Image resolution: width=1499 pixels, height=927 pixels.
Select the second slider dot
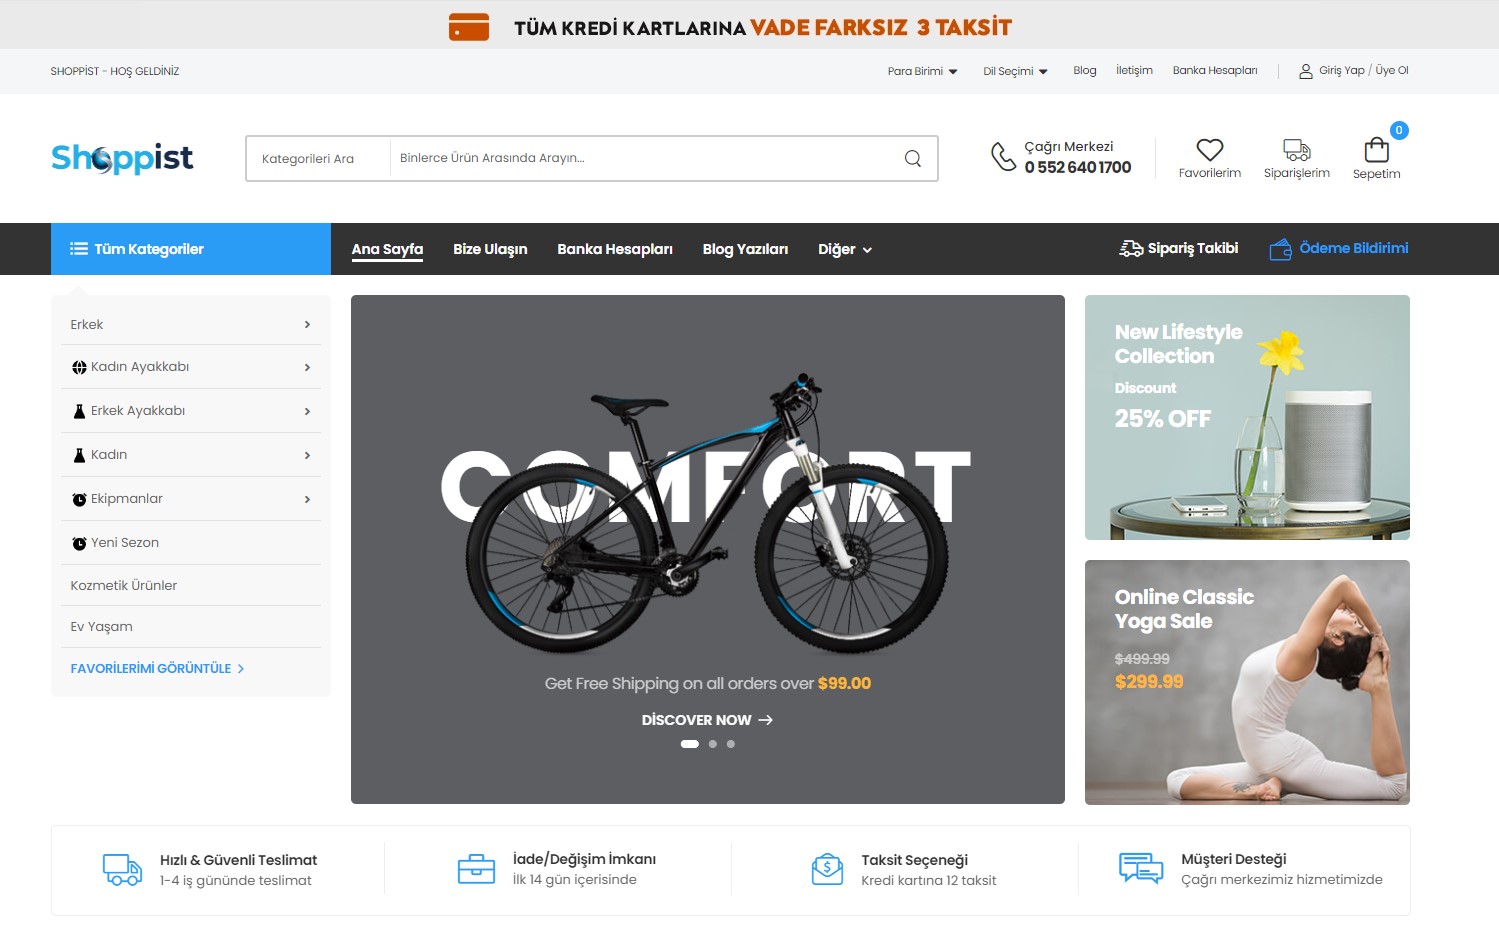712,744
